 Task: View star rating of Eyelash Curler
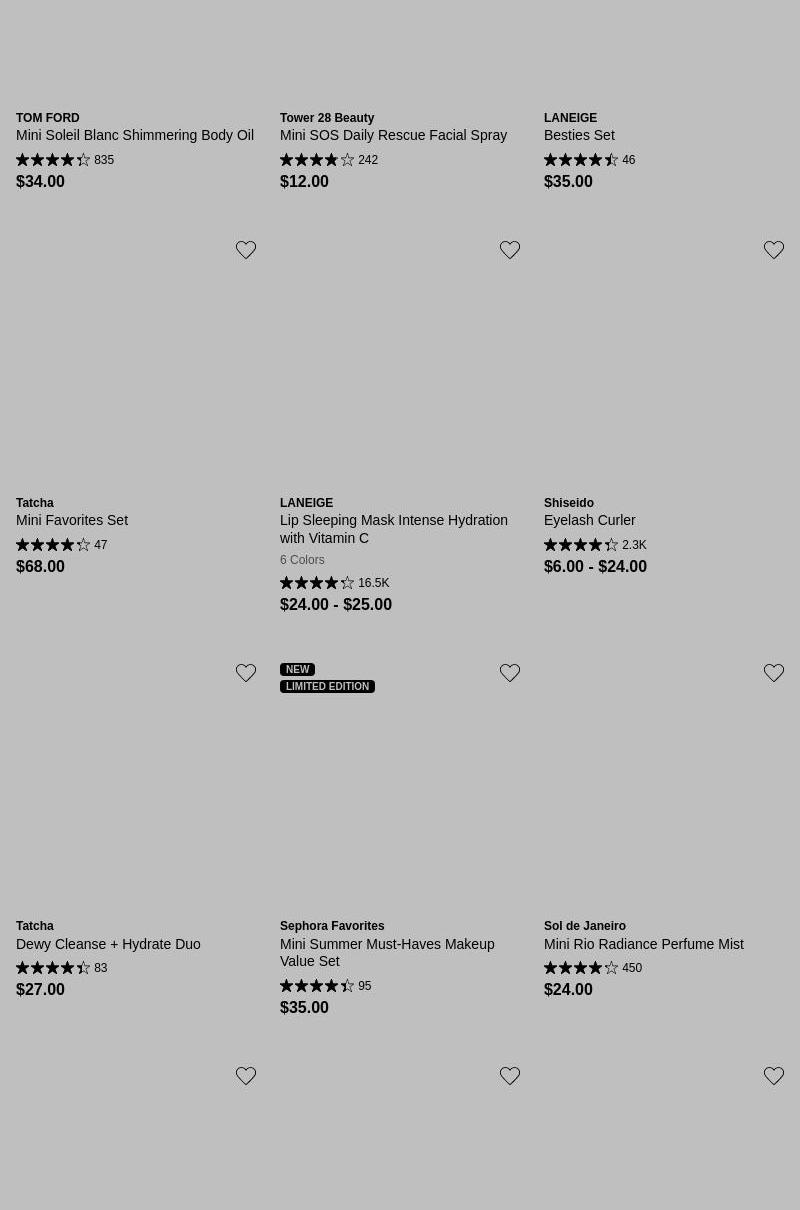tap(581, 545)
